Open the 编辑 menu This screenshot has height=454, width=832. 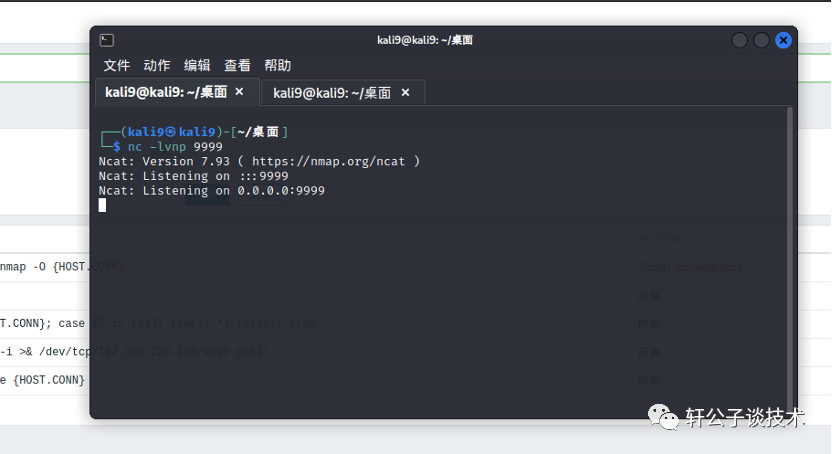[197, 65]
